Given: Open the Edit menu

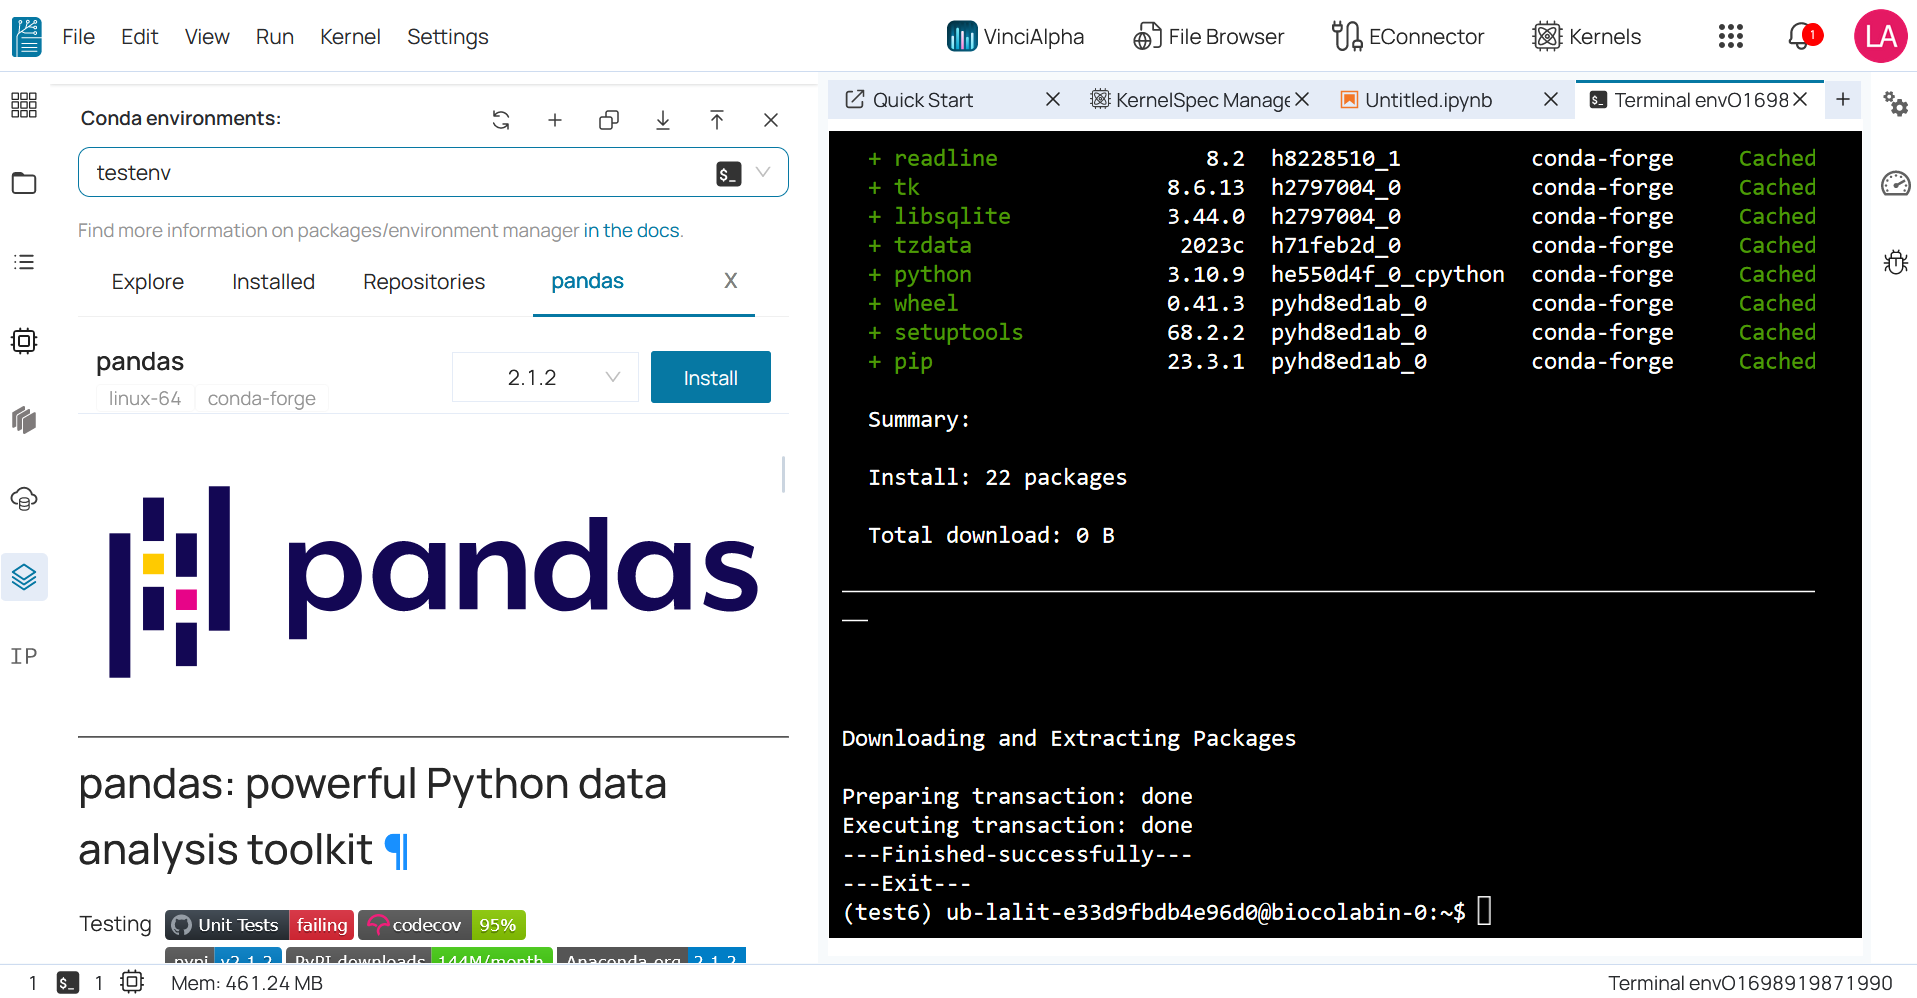Looking at the screenshot, I should click(139, 37).
